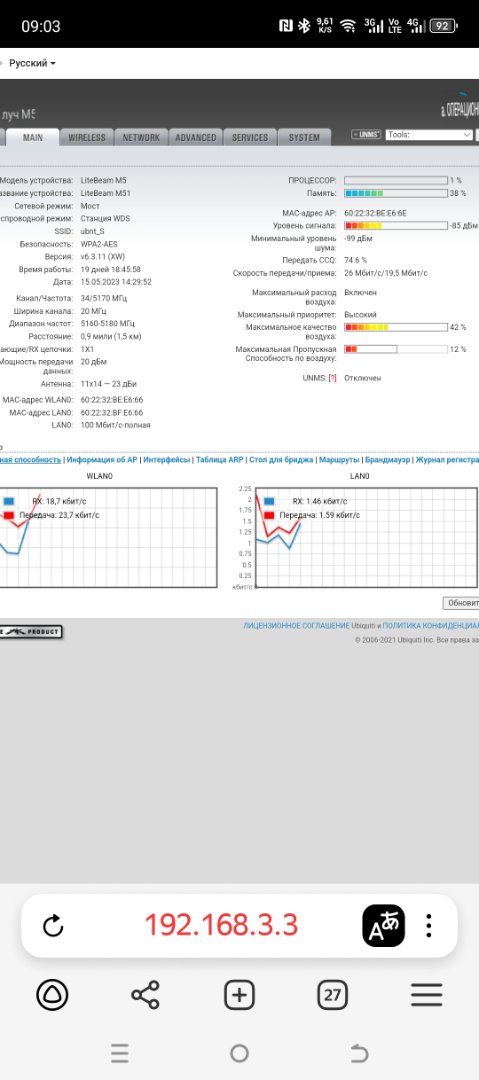This screenshot has width=479, height=1080.
Task: Click the signal level bar
Action: coord(396,225)
